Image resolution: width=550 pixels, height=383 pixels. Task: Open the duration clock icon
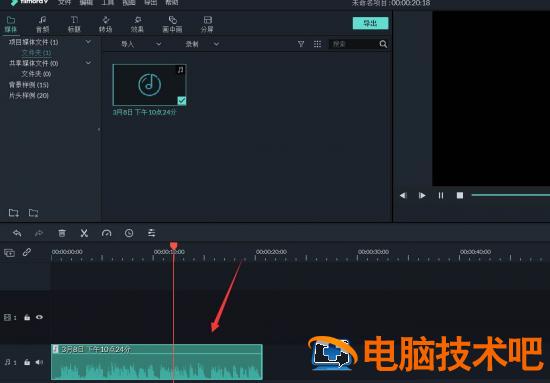click(129, 233)
